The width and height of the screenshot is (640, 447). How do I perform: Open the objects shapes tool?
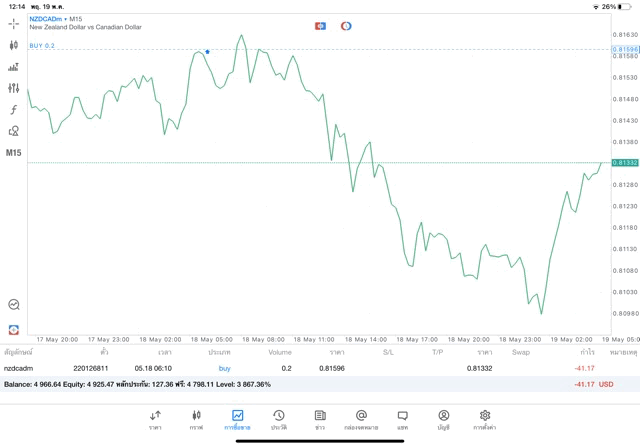[14, 131]
